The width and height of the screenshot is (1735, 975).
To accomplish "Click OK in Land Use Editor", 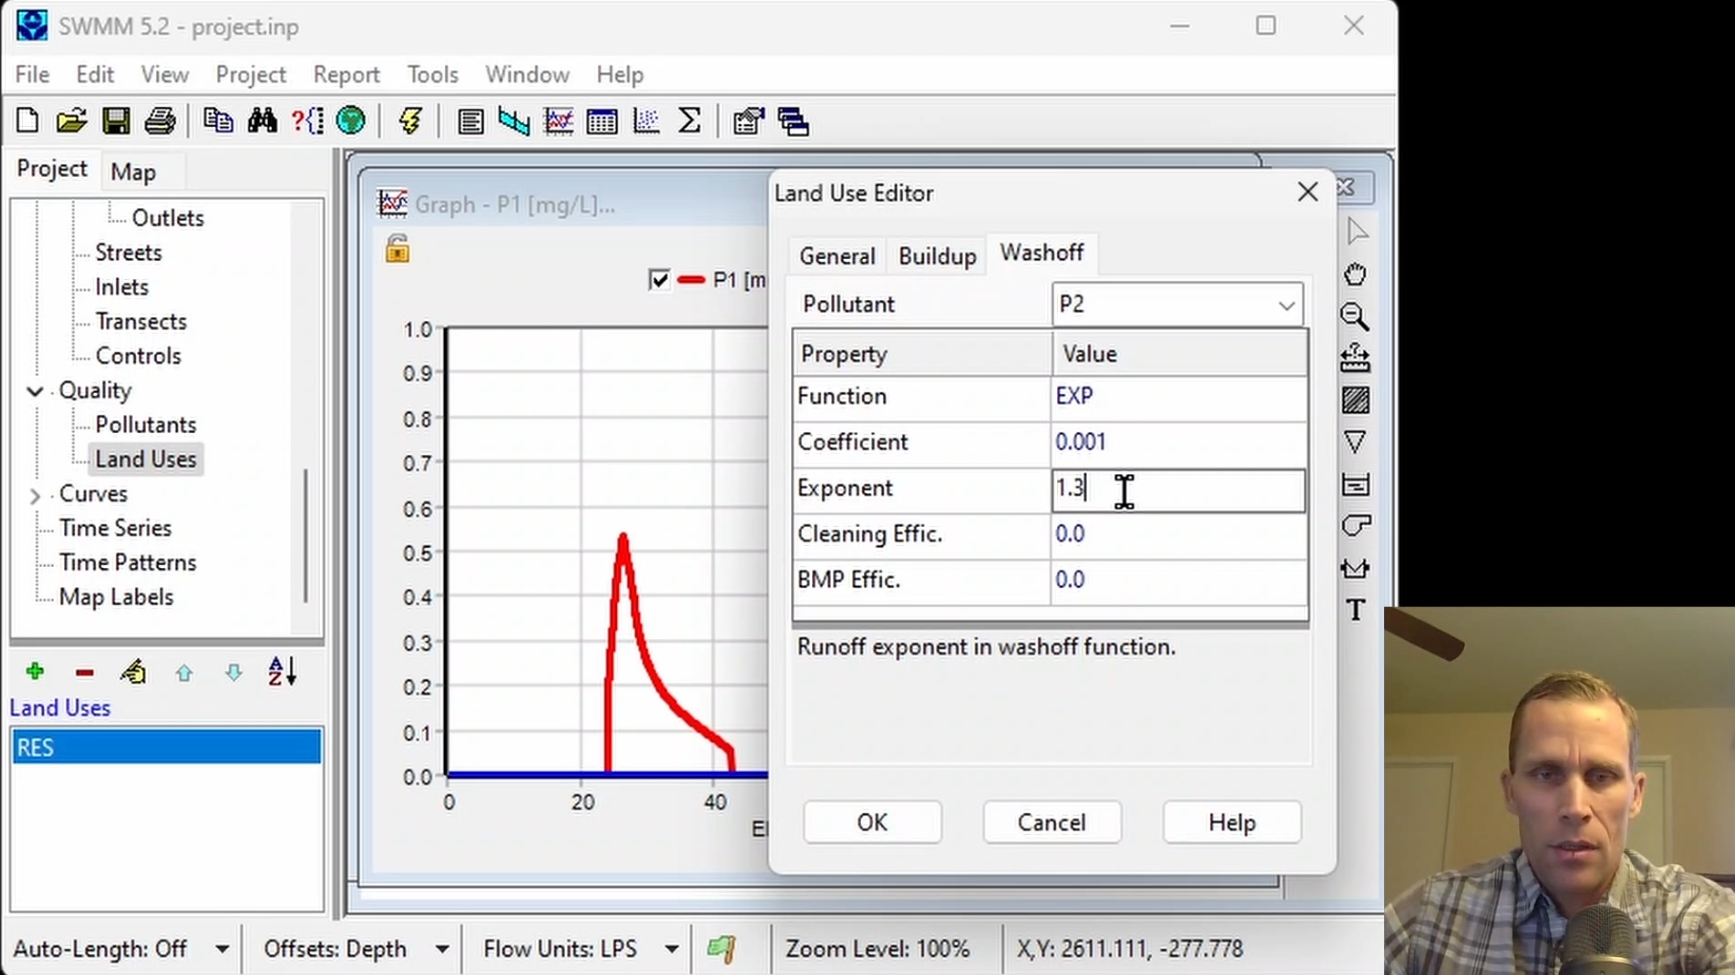I will (872, 822).
